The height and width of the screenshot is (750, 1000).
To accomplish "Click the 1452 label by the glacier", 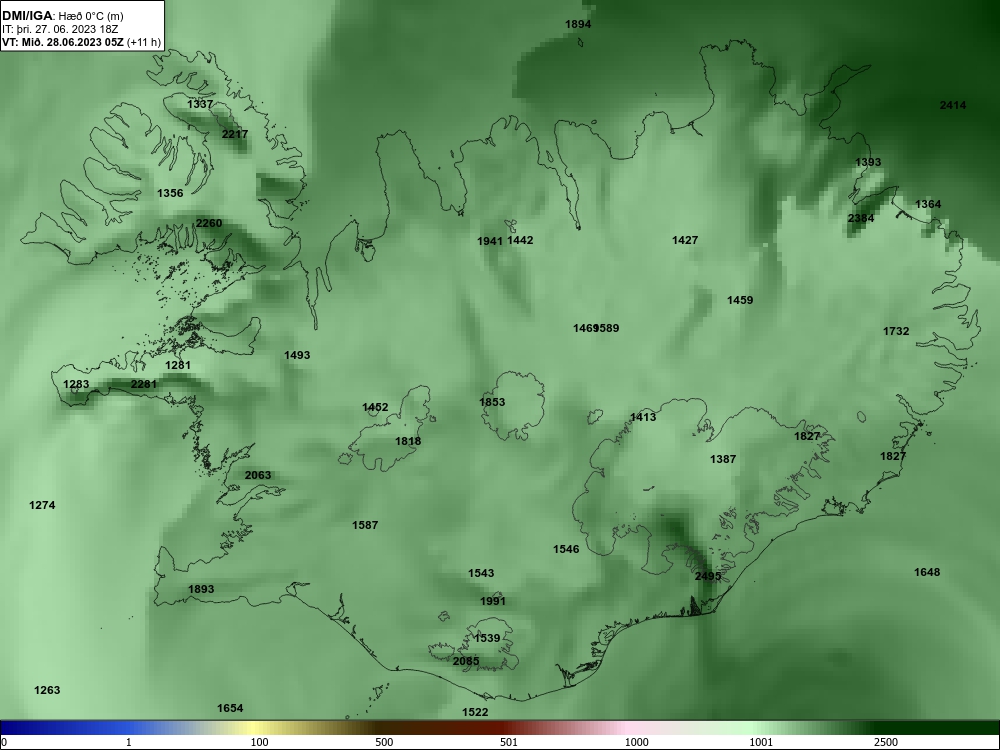I will point(375,407).
